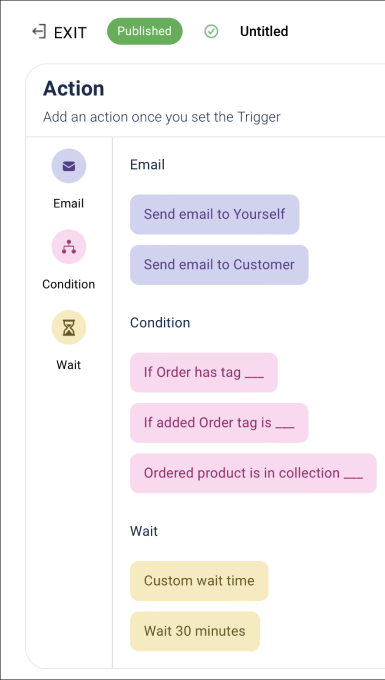Viewport: 385px width, 680px height.
Task: Click the Untitled workflow title
Action: pos(264,31)
